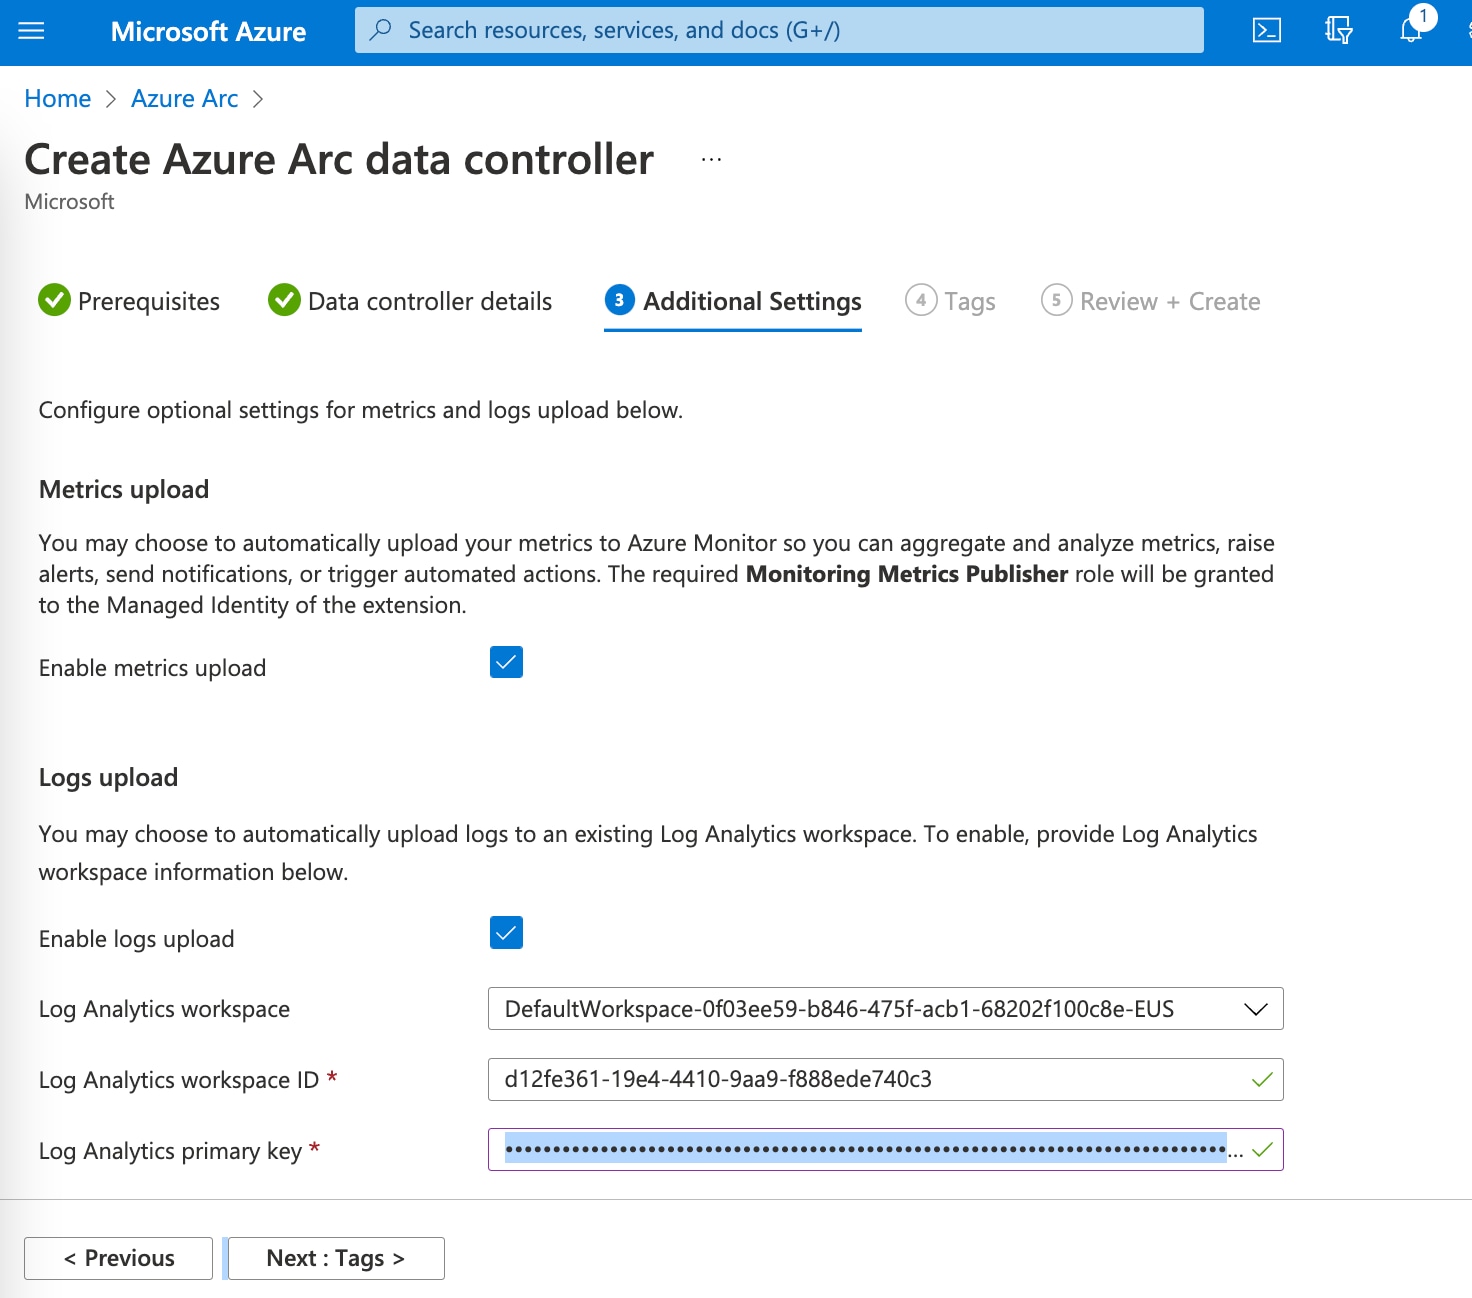This screenshot has height=1298, width=1472.
Task: Open Directories and subscriptions filter icon
Action: (1338, 31)
